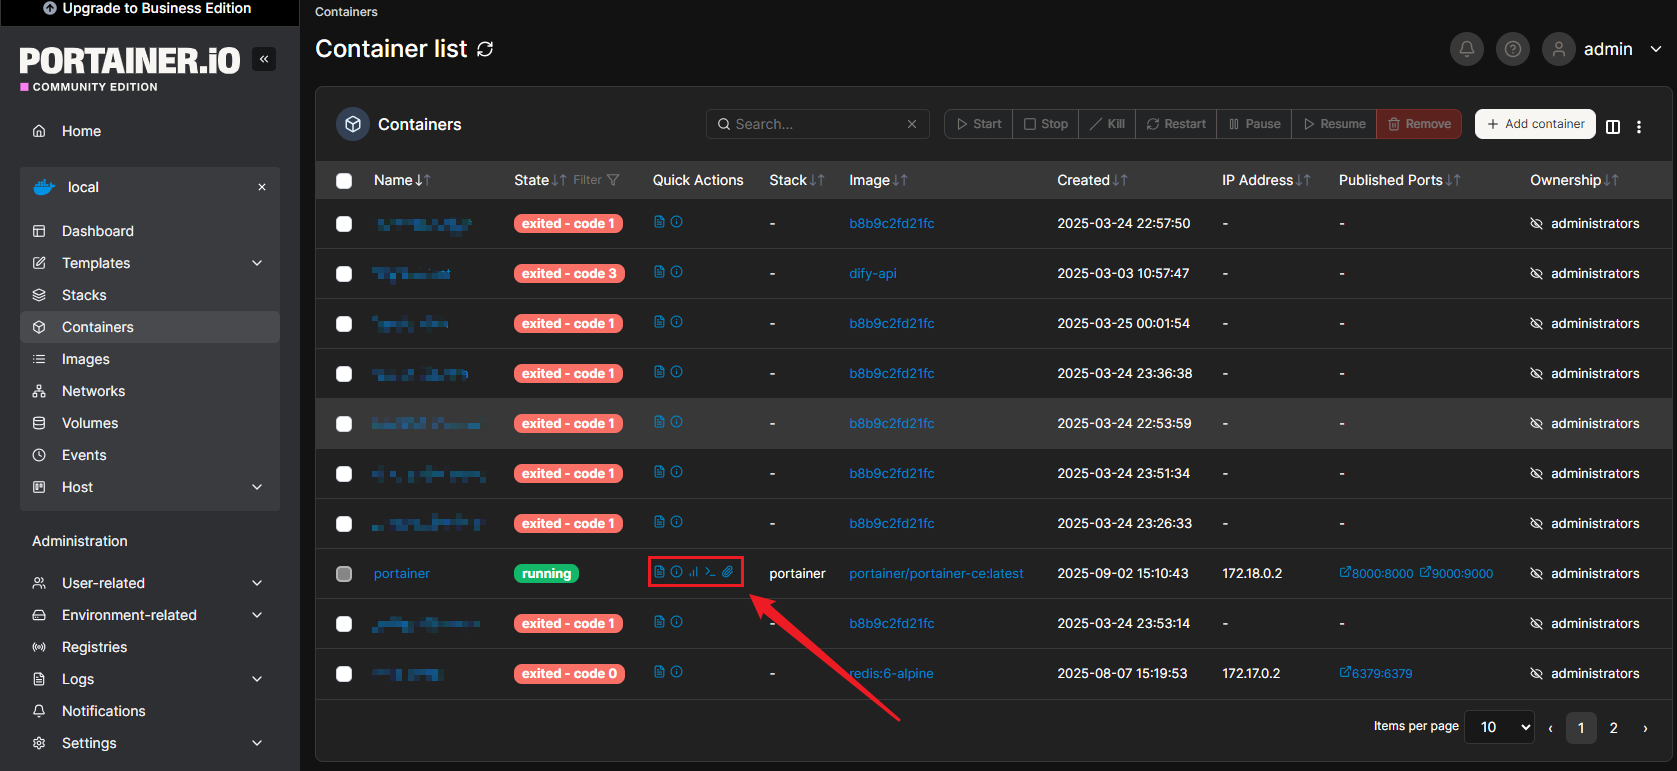Open inspect for the dify-api container
The height and width of the screenshot is (771, 1677).
click(677, 271)
